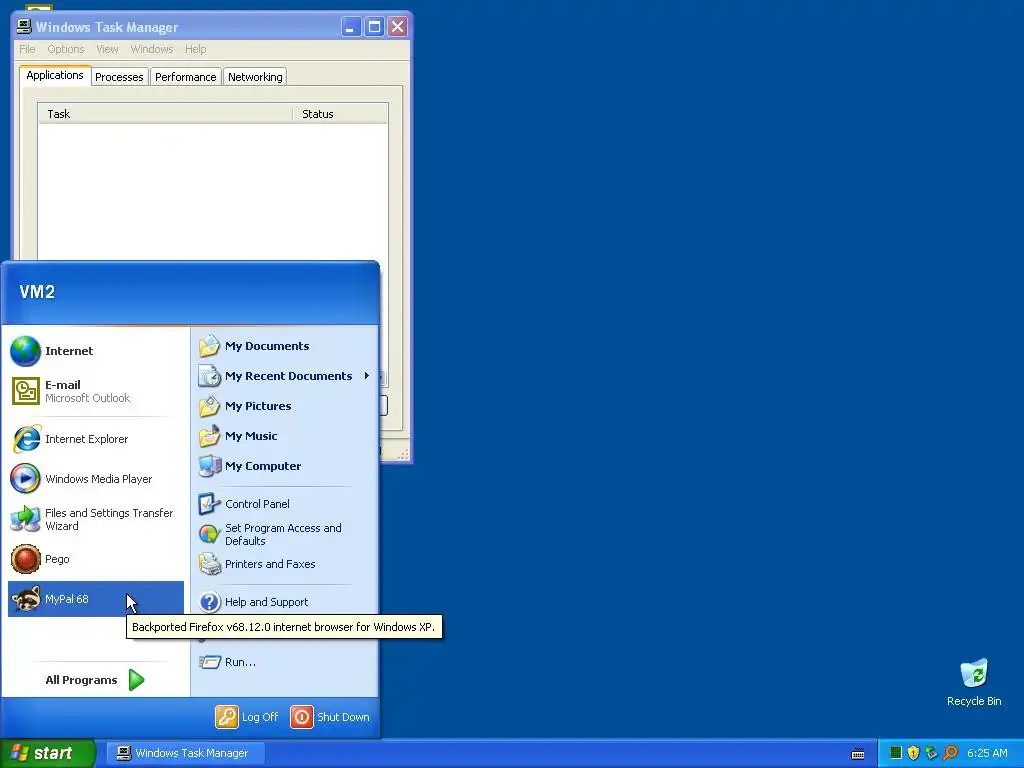The width and height of the screenshot is (1024, 768).
Task: Click the taskbar clock showing 6:25 AM
Action: [x=987, y=753]
